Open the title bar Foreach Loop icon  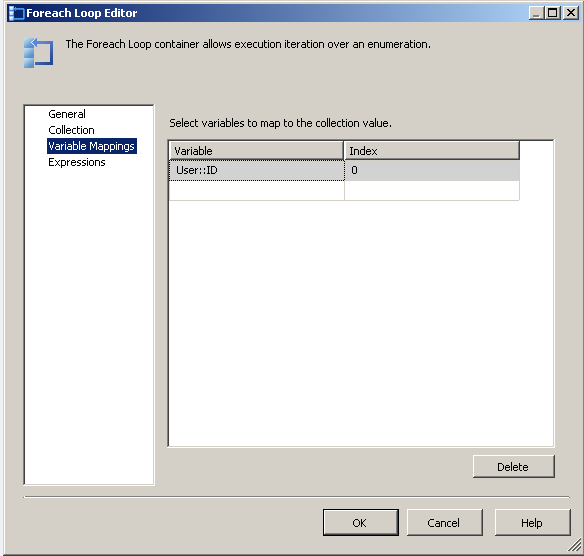click(x=16, y=13)
